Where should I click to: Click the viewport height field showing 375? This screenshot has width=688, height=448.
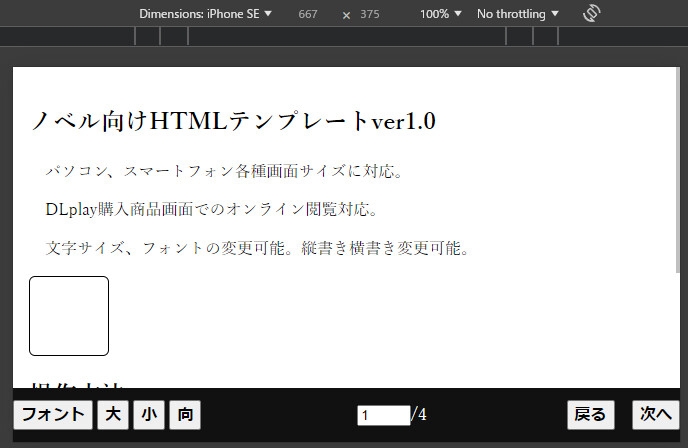pos(370,14)
